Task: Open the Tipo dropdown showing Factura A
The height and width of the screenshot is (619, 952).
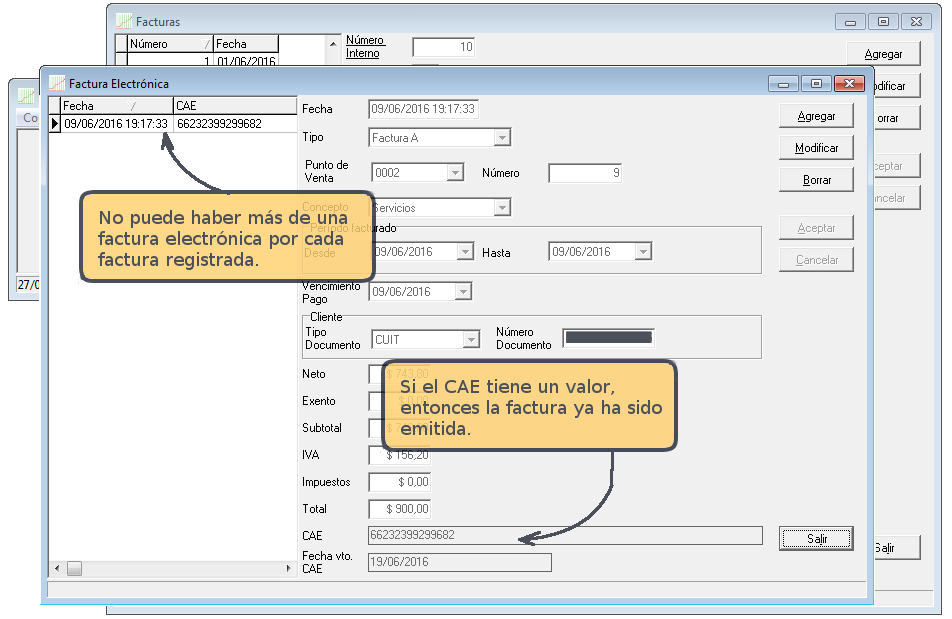Action: click(502, 138)
